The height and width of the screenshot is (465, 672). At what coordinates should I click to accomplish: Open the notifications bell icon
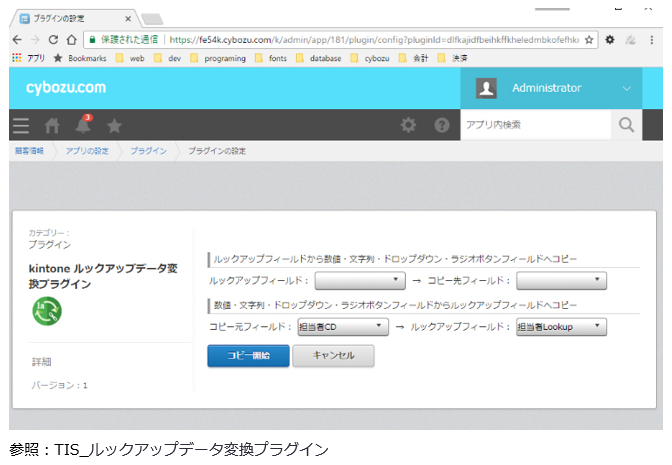click(83, 125)
